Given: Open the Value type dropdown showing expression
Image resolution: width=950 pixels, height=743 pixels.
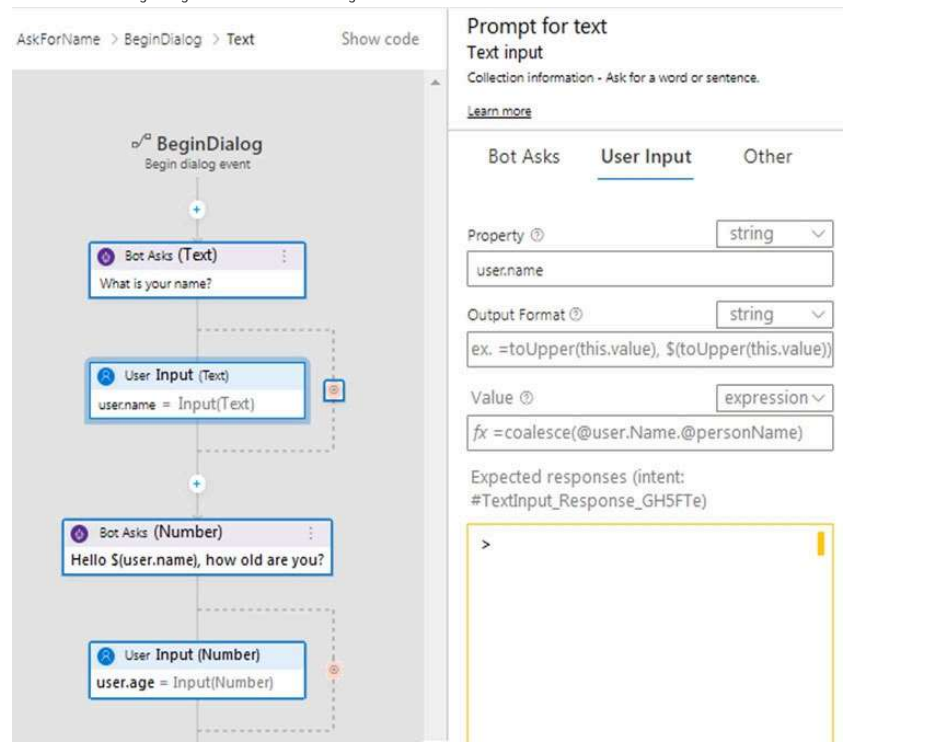Looking at the screenshot, I should (x=774, y=398).
